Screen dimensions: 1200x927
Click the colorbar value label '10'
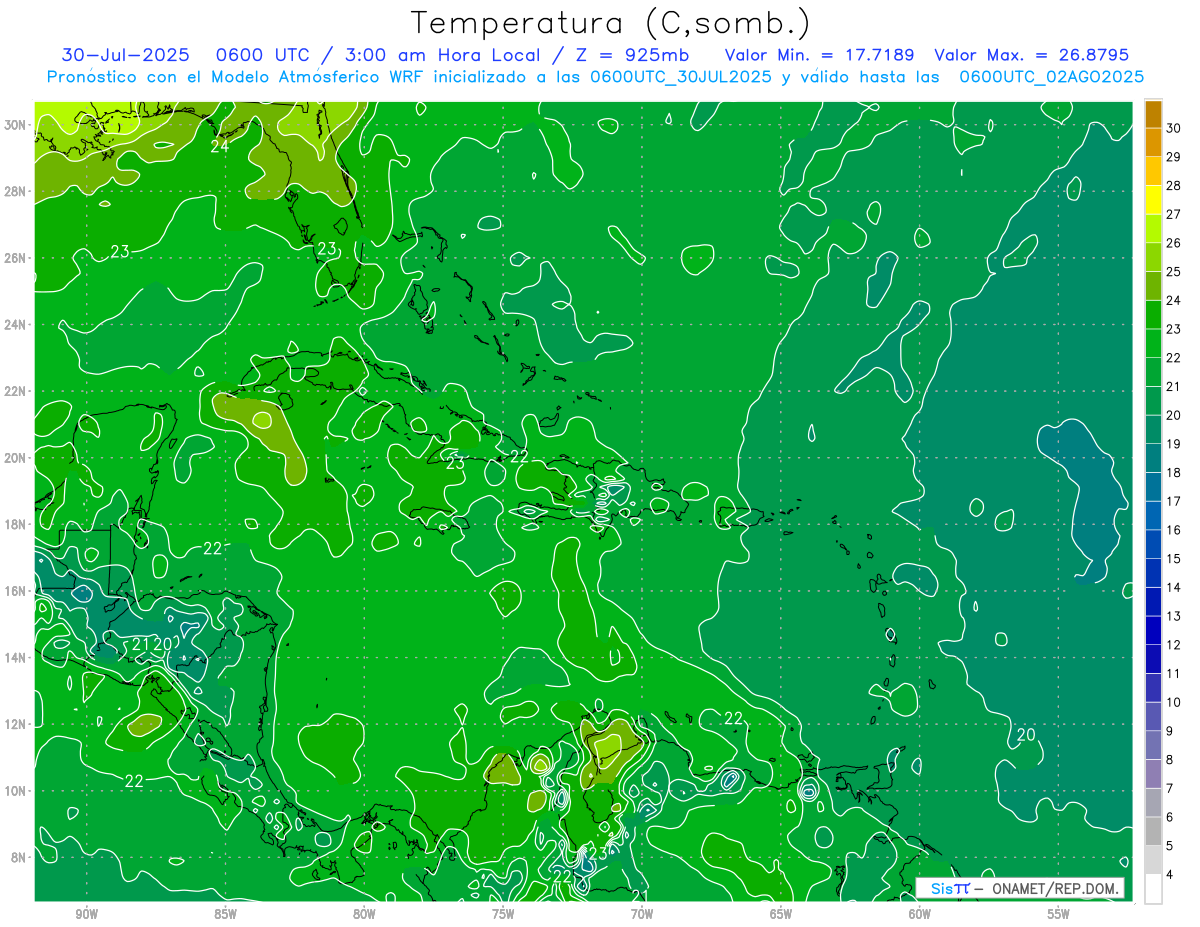tap(1174, 702)
